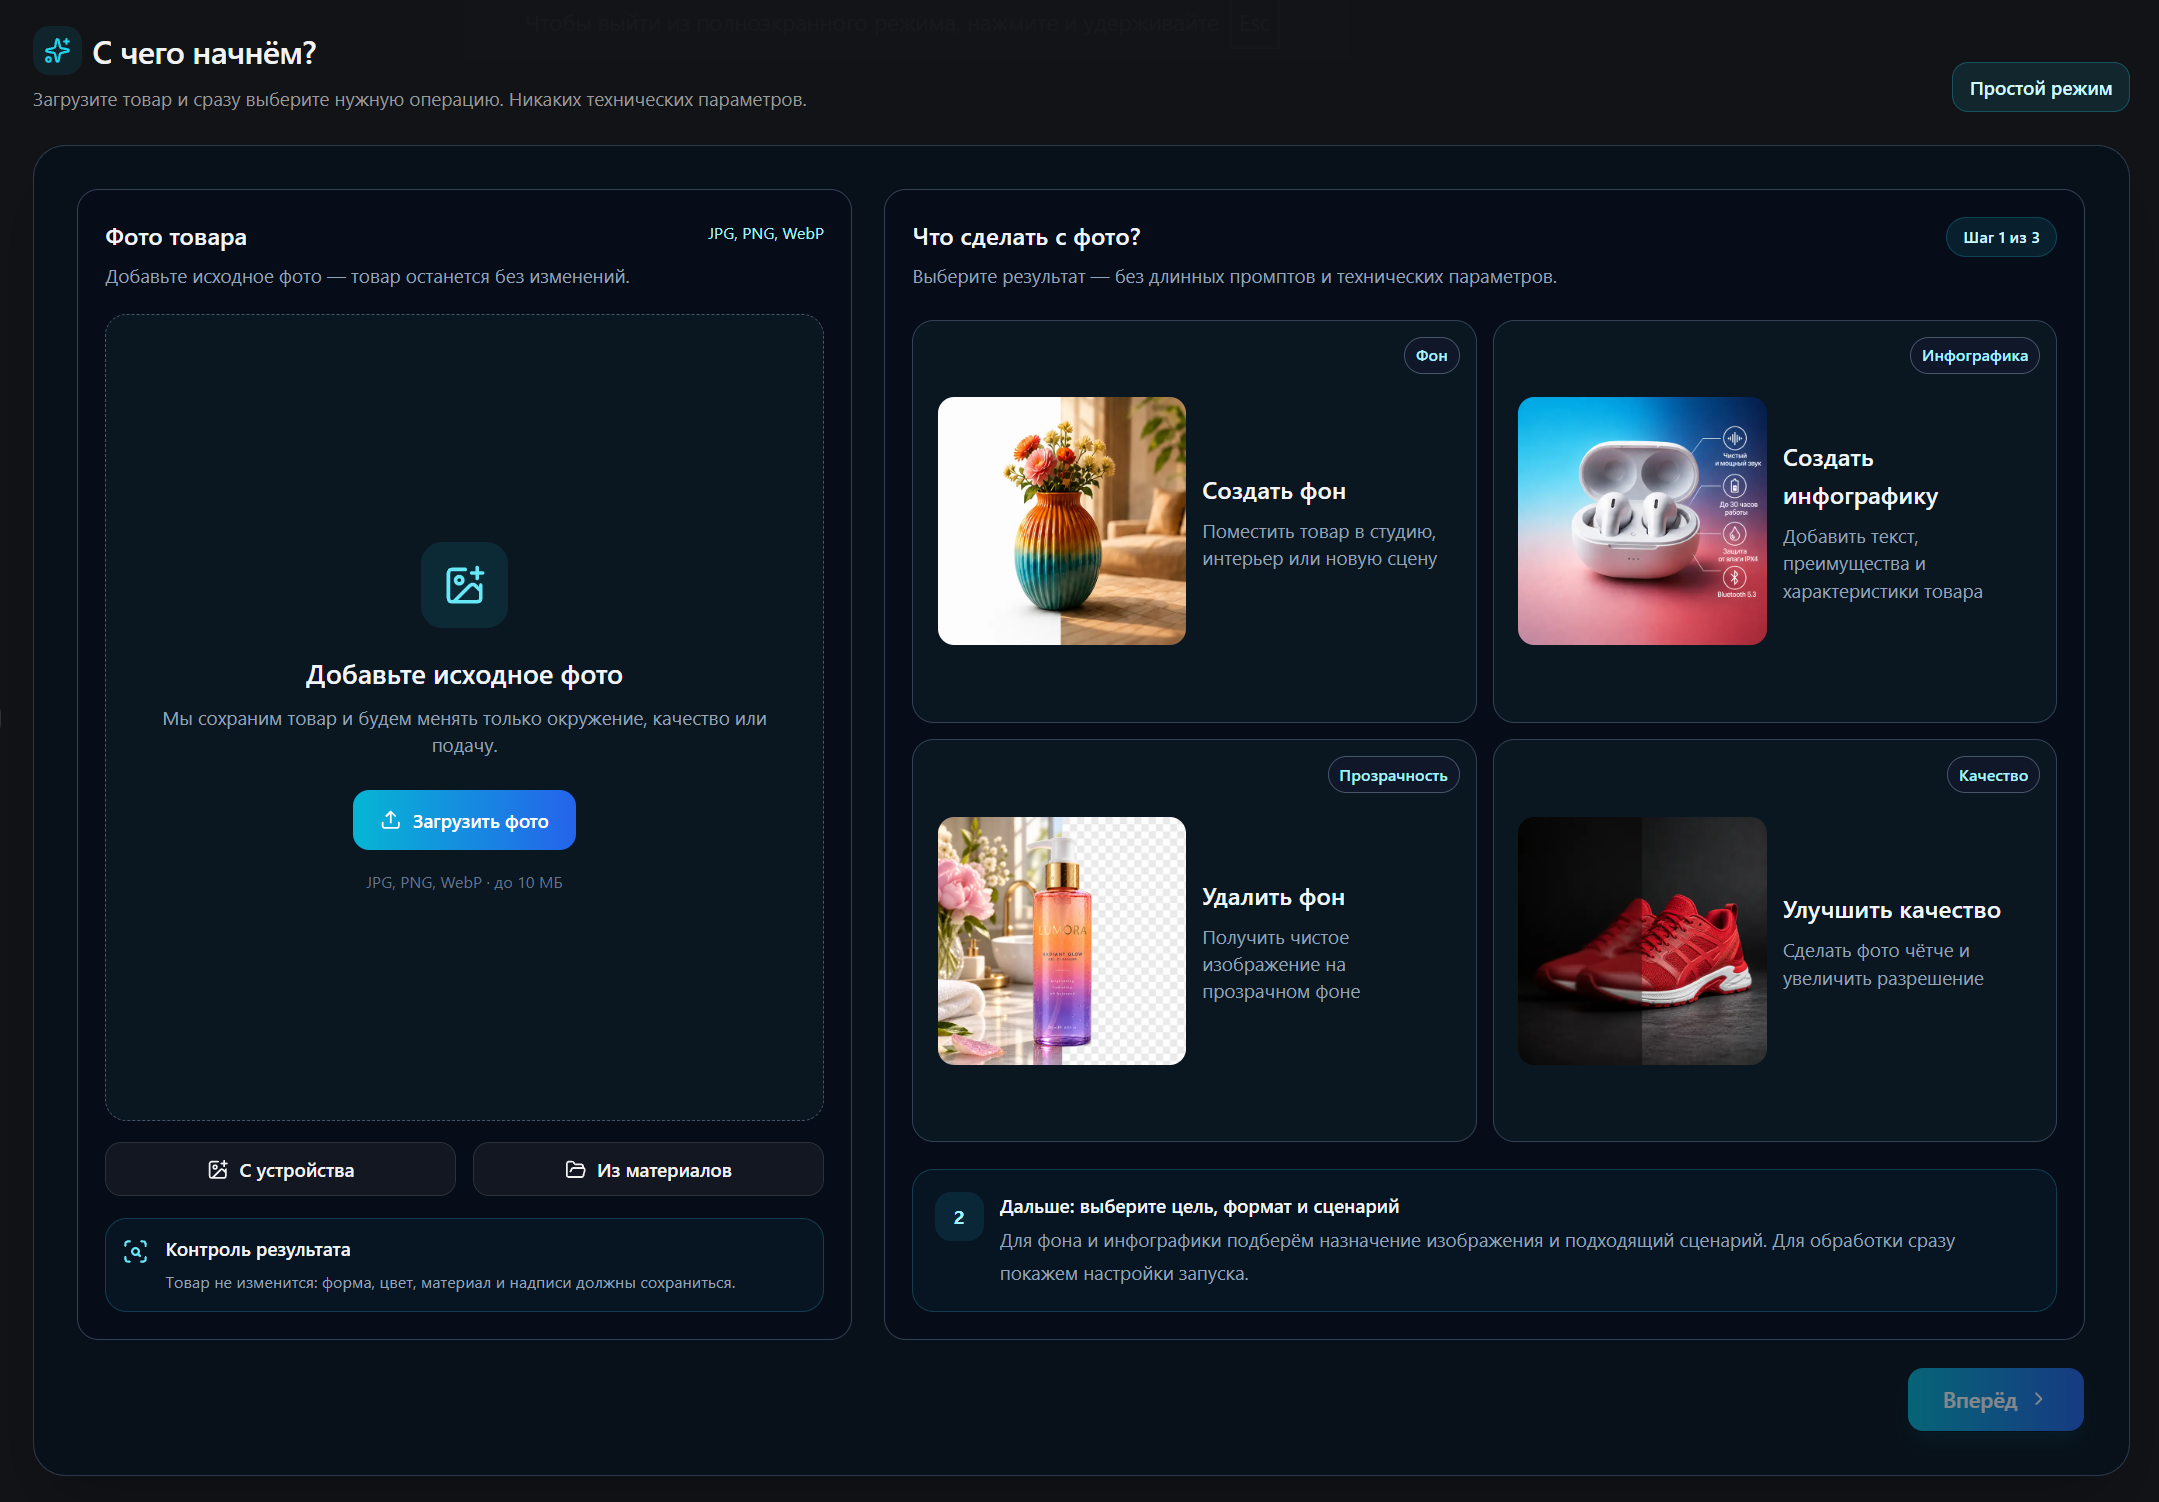Click the add-image icon in the upload zone
Screen dimensions: 2159x1502
pyautogui.click(x=464, y=585)
